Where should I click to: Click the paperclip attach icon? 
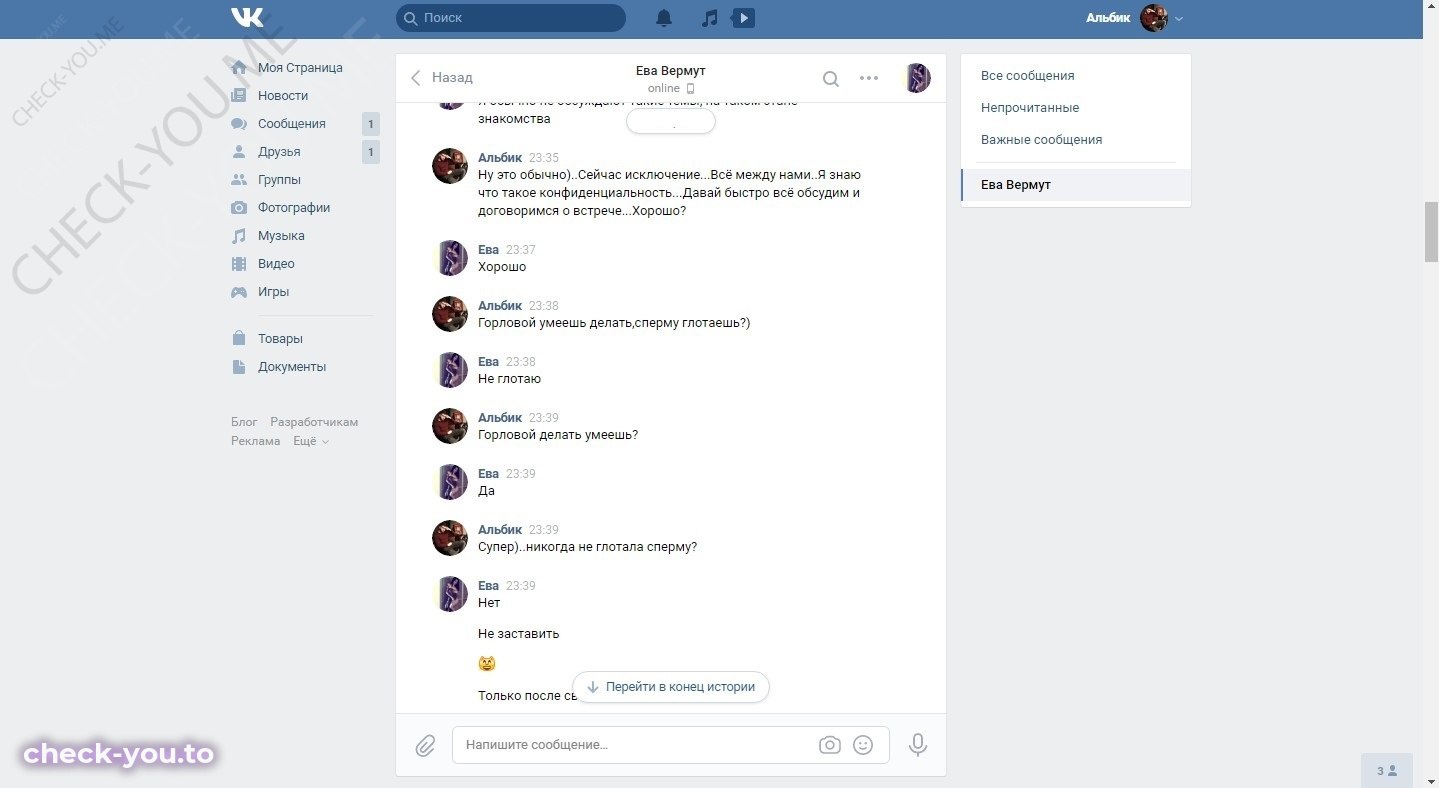tap(425, 745)
